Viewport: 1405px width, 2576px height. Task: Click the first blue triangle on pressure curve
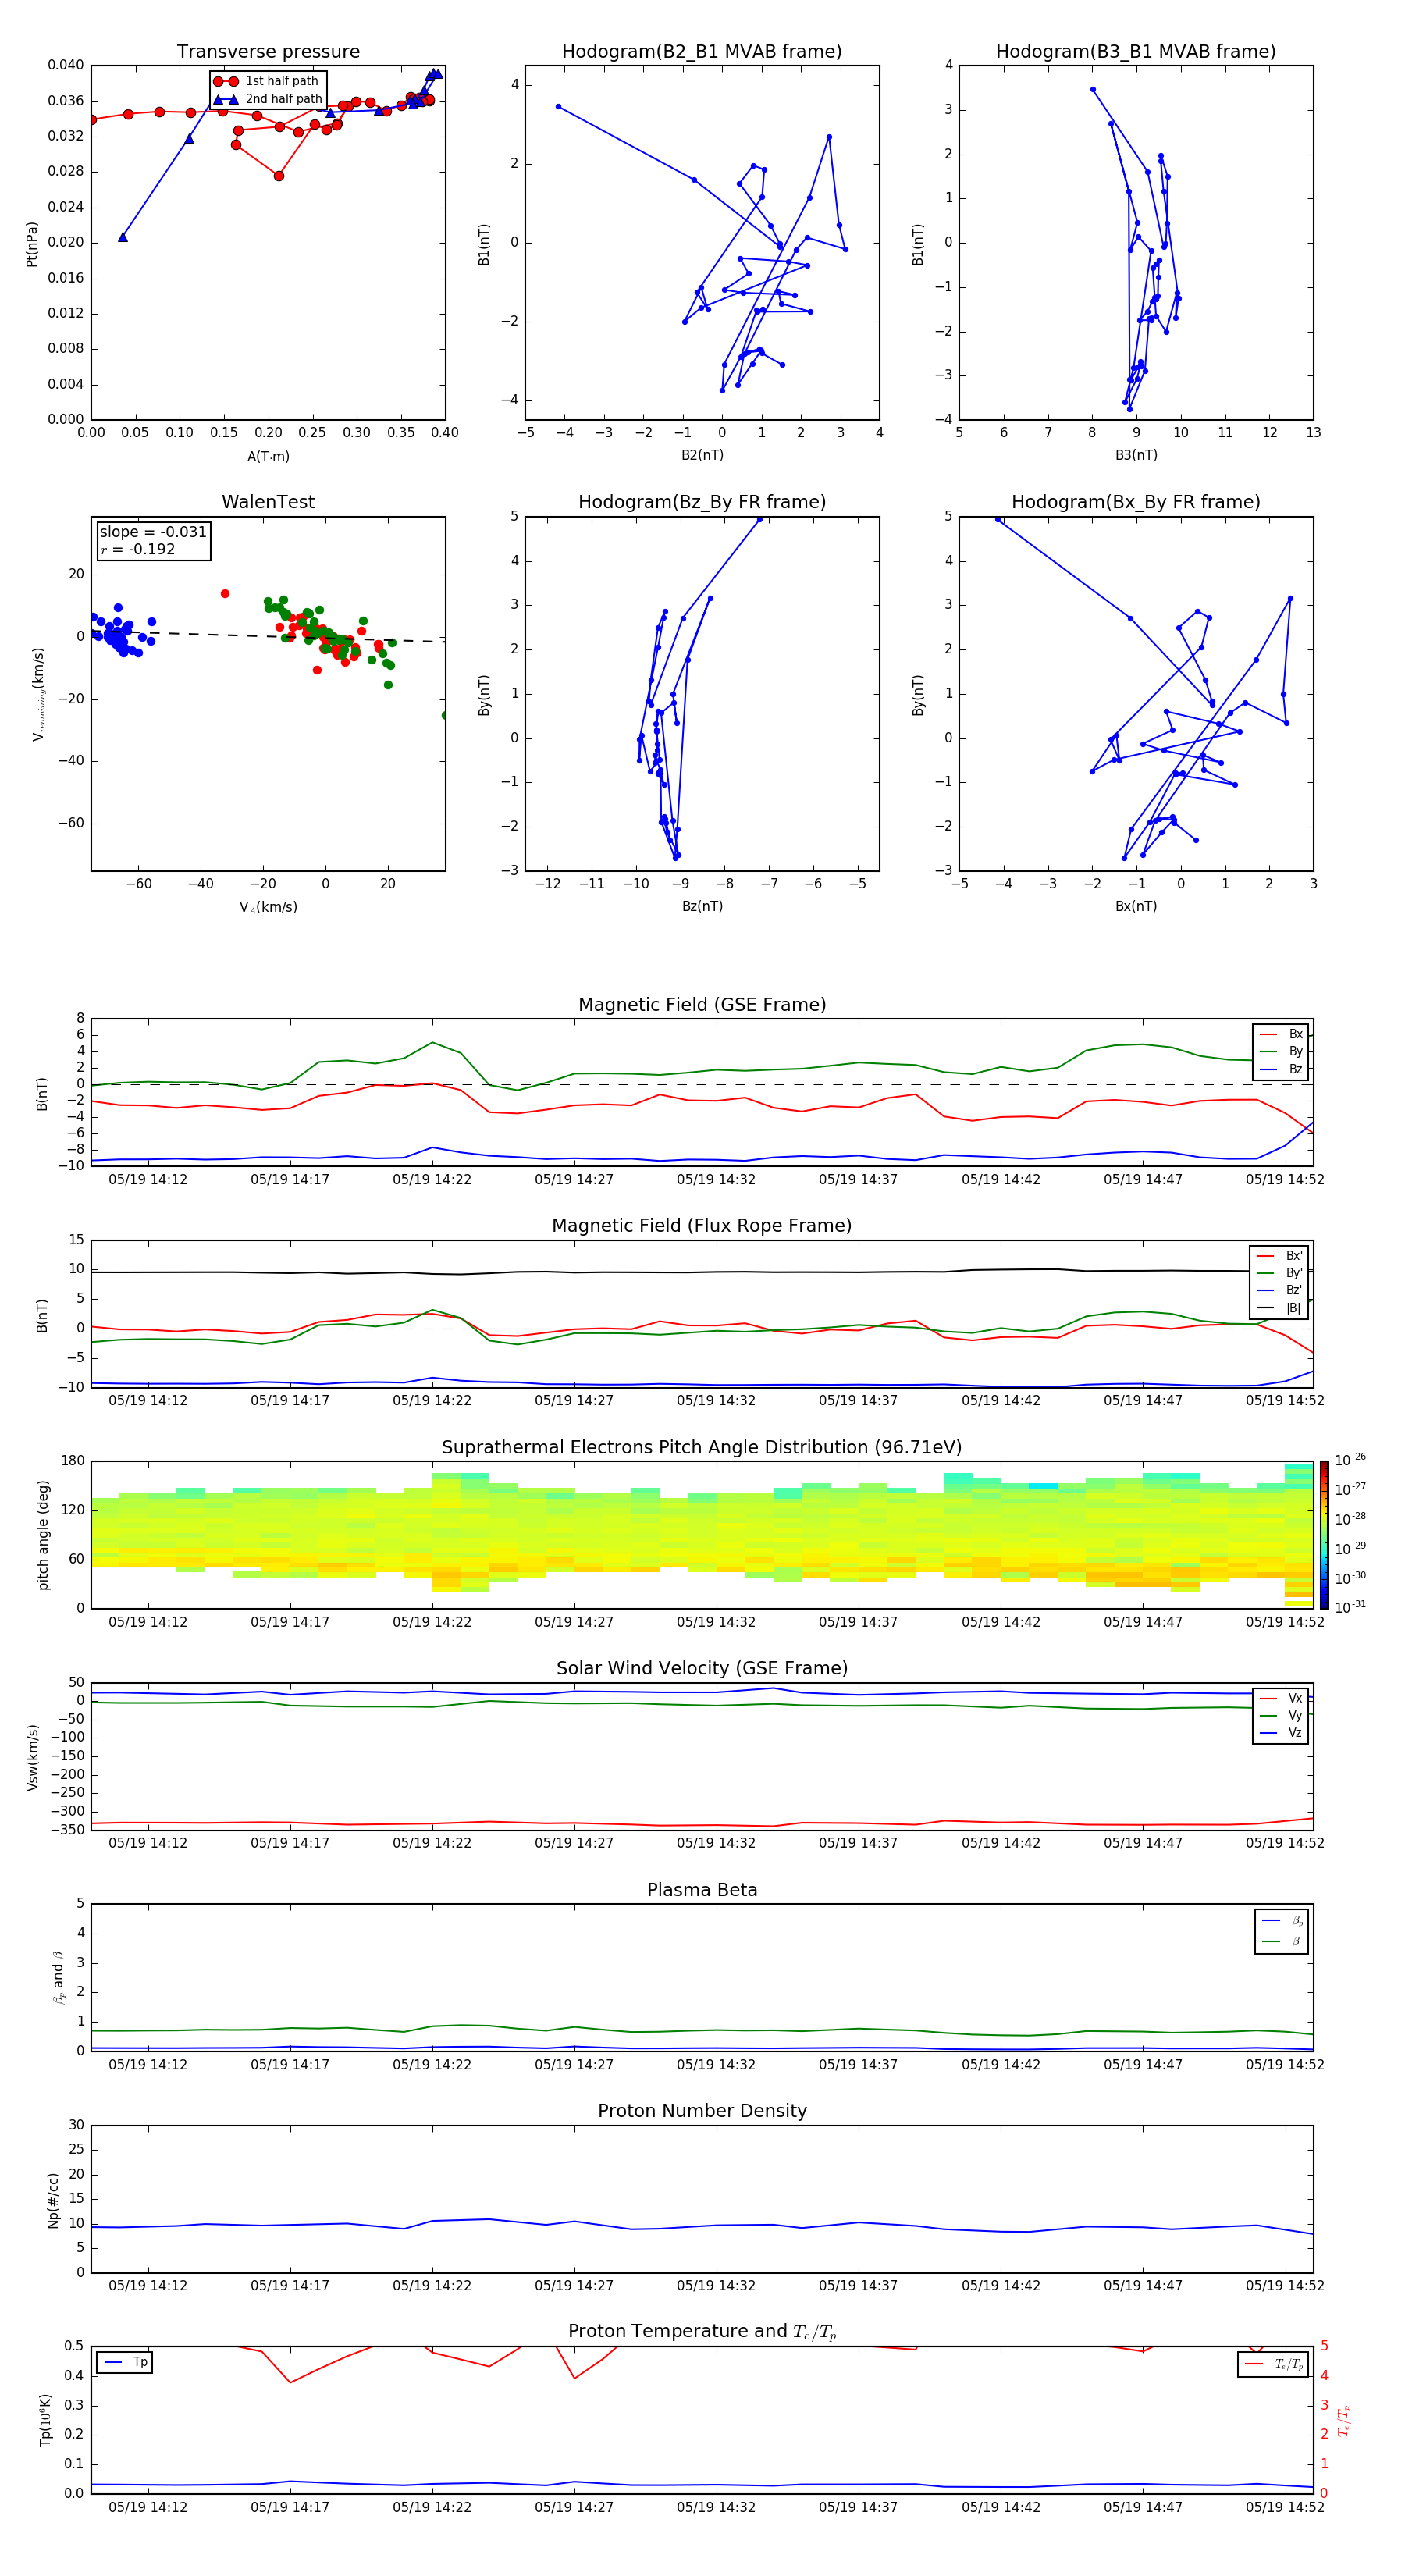123,237
